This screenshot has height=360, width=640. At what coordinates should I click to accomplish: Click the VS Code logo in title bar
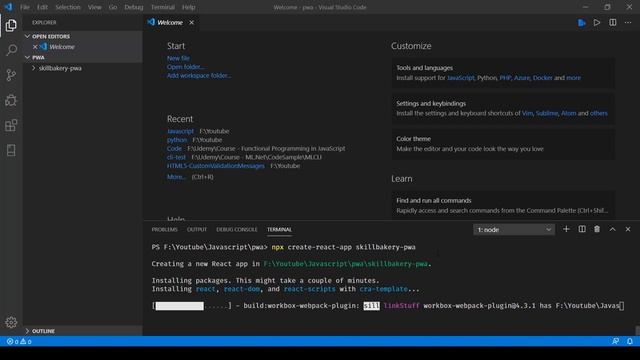pyautogui.click(x=8, y=7)
